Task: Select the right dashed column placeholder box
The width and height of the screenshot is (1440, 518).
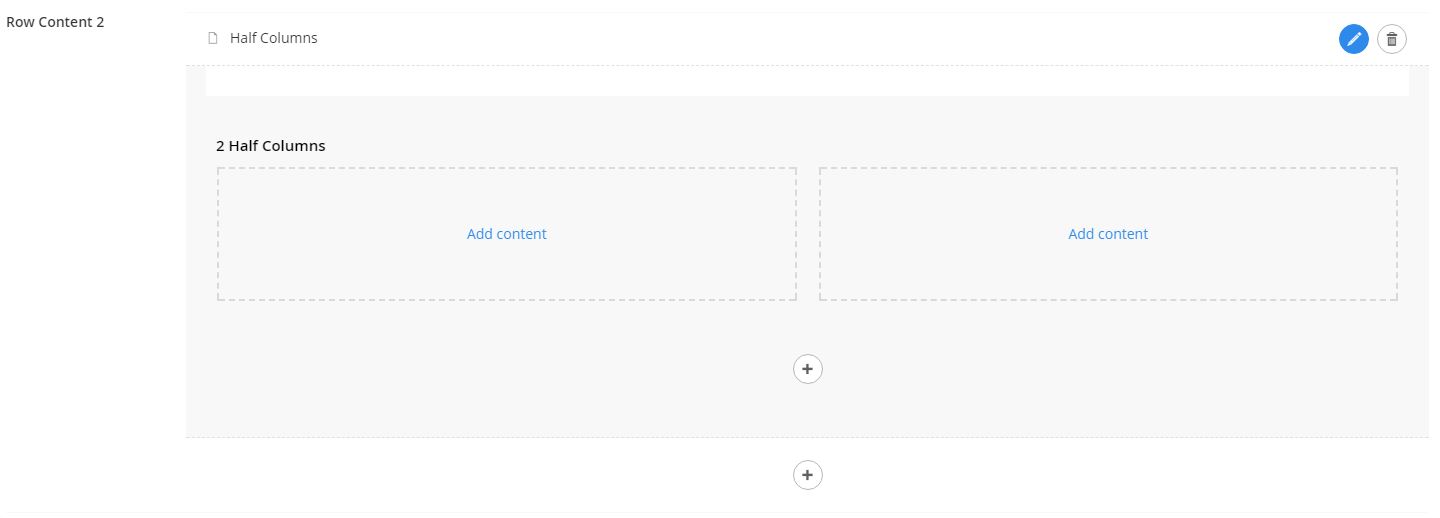Action: (x=1108, y=234)
